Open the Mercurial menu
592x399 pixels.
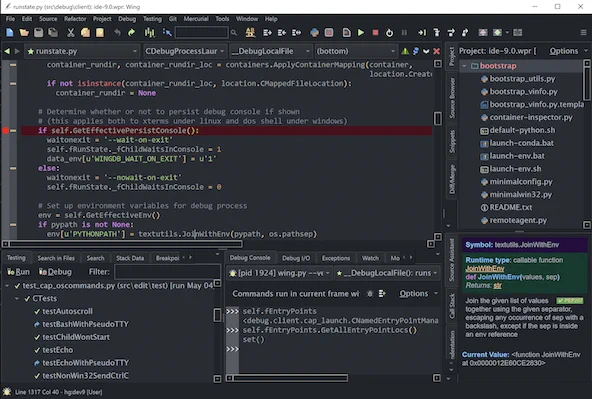[x=196, y=19]
